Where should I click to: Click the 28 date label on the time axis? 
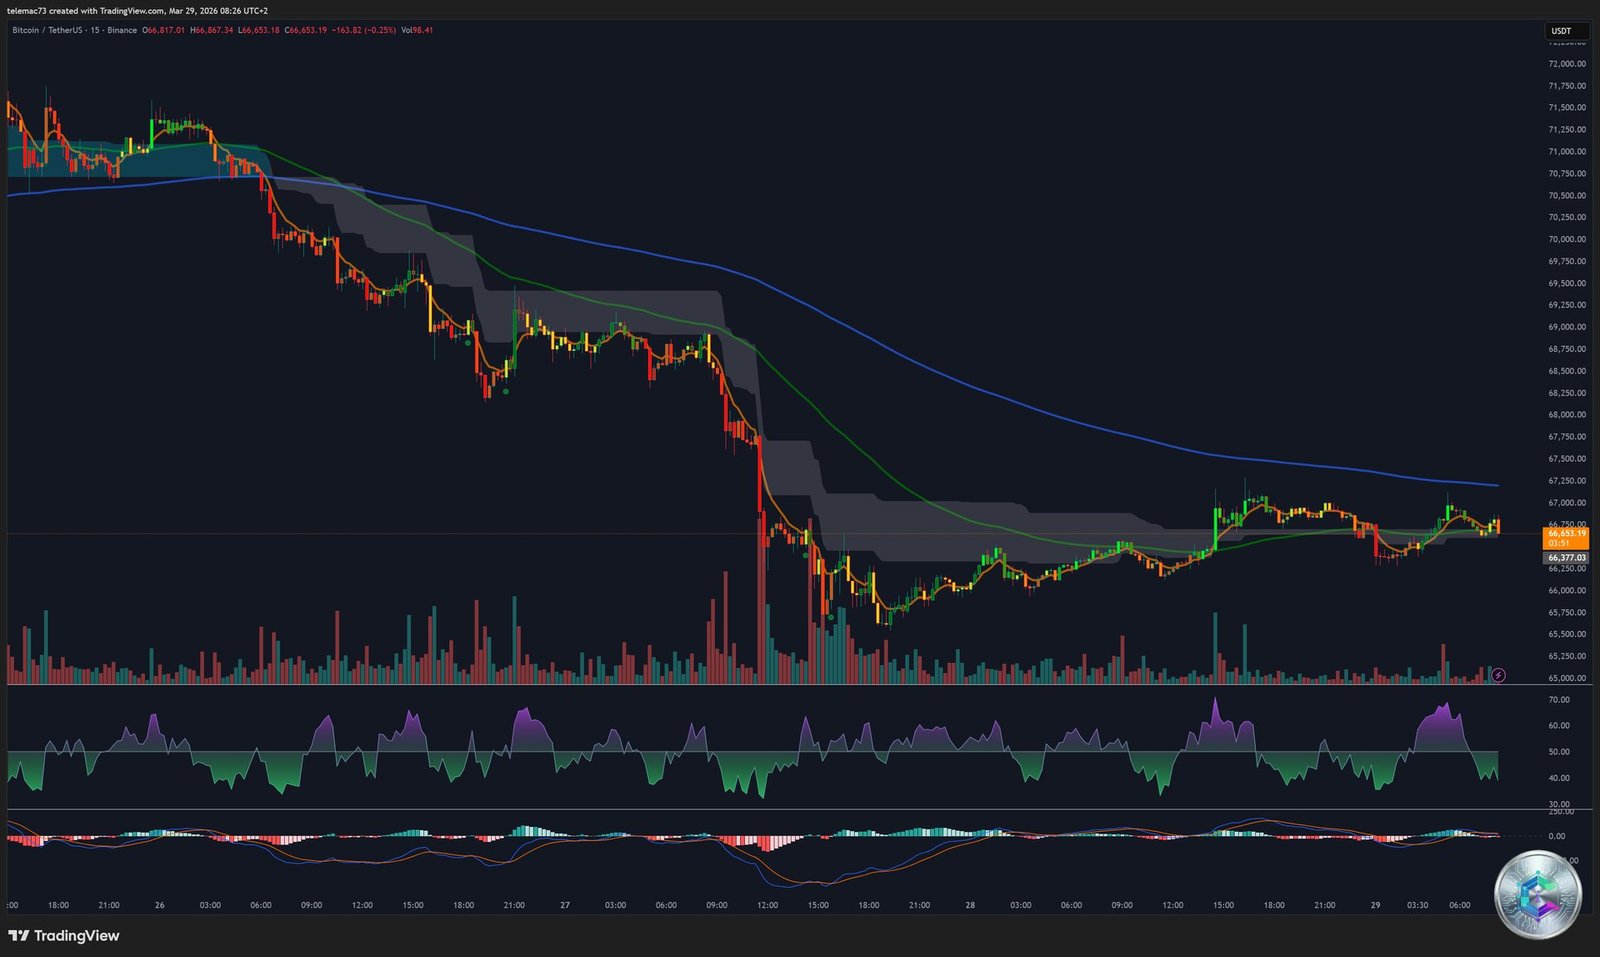click(x=968, y=905)
